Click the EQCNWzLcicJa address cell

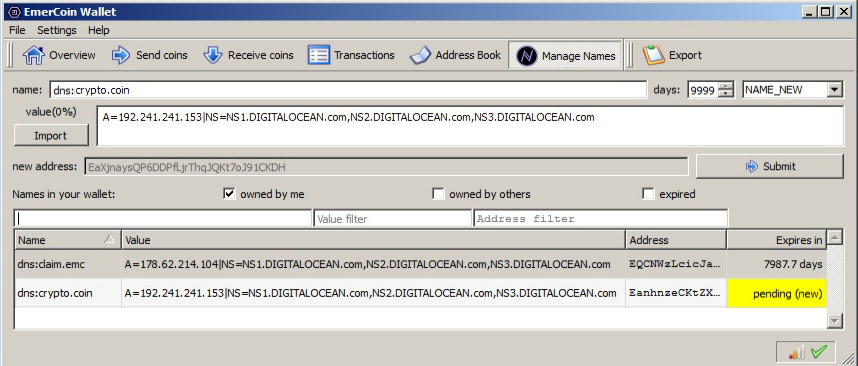click(675, 264)
